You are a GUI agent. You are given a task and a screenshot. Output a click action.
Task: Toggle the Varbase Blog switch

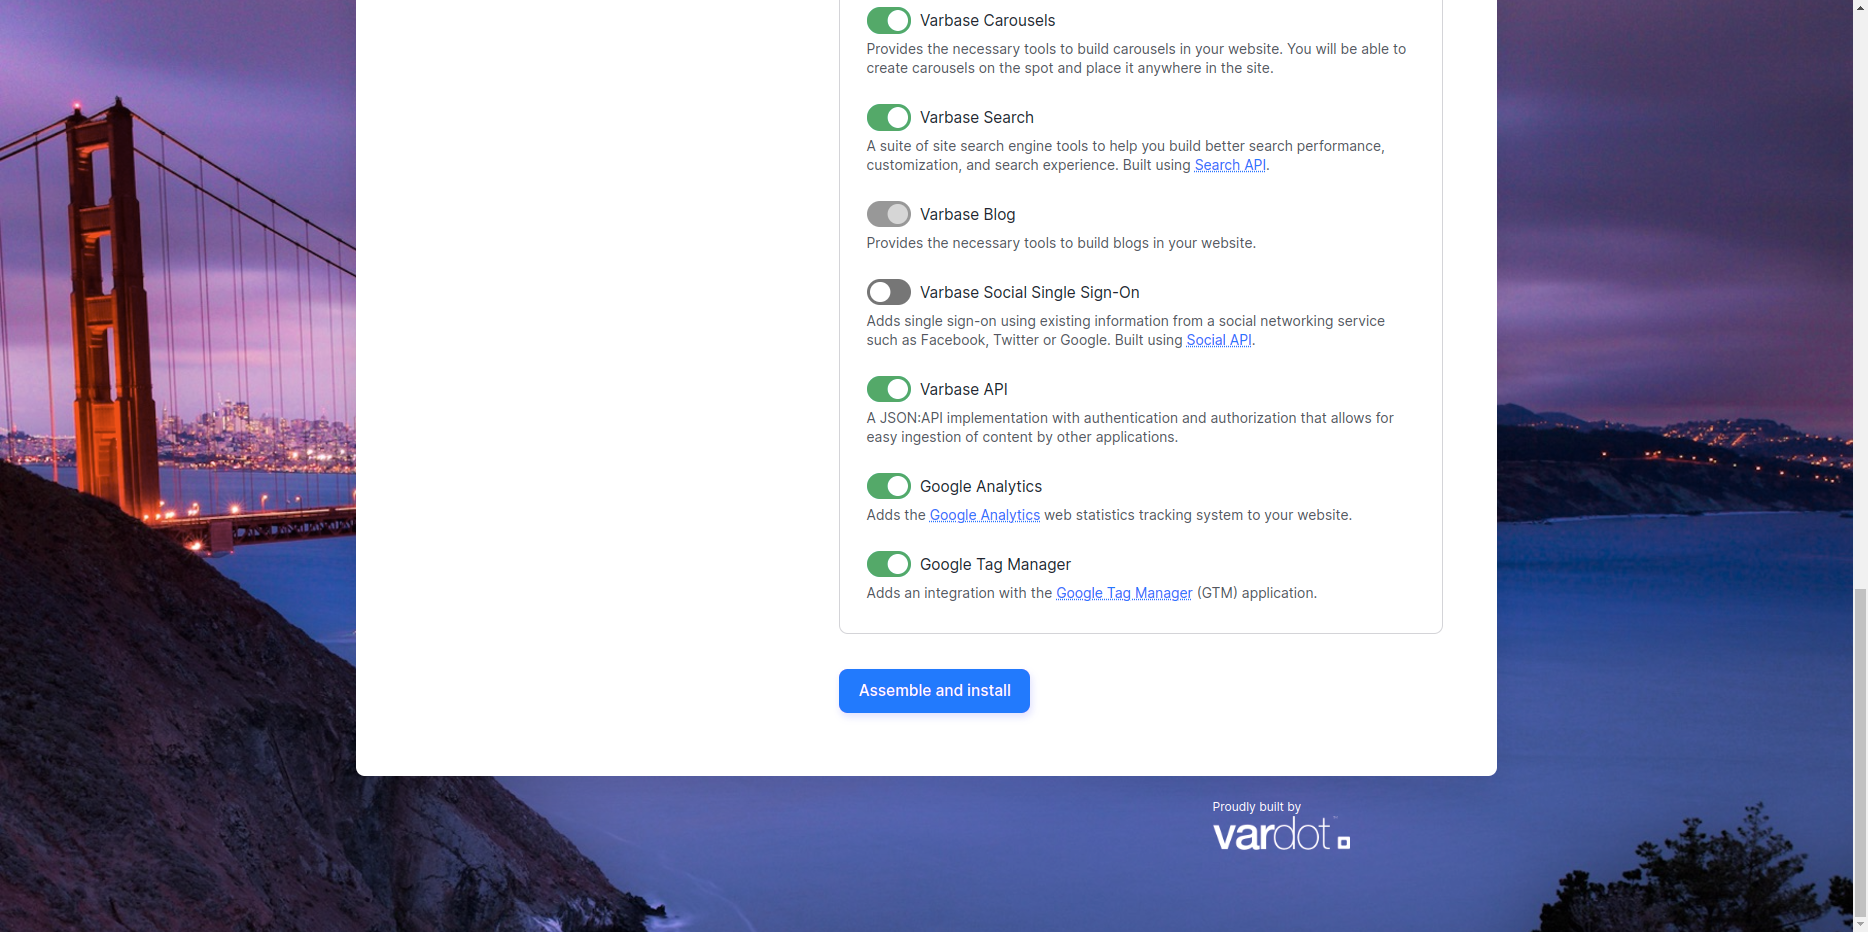point(888,214)
